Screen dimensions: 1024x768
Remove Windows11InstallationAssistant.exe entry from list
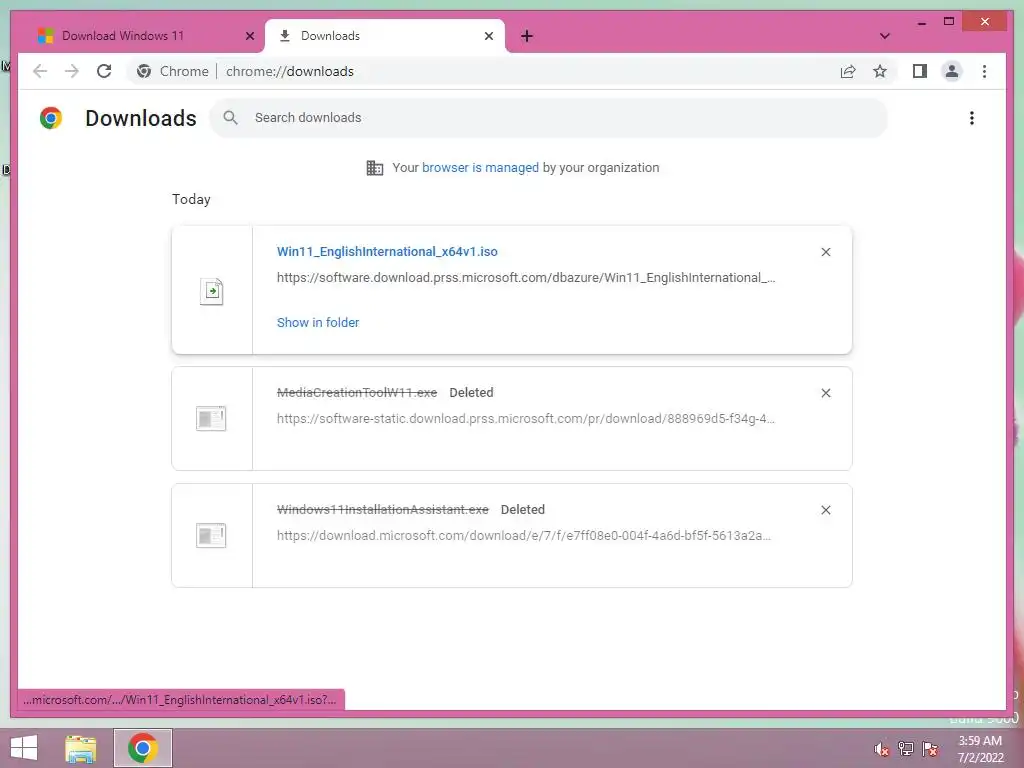[x=825, y=510]
